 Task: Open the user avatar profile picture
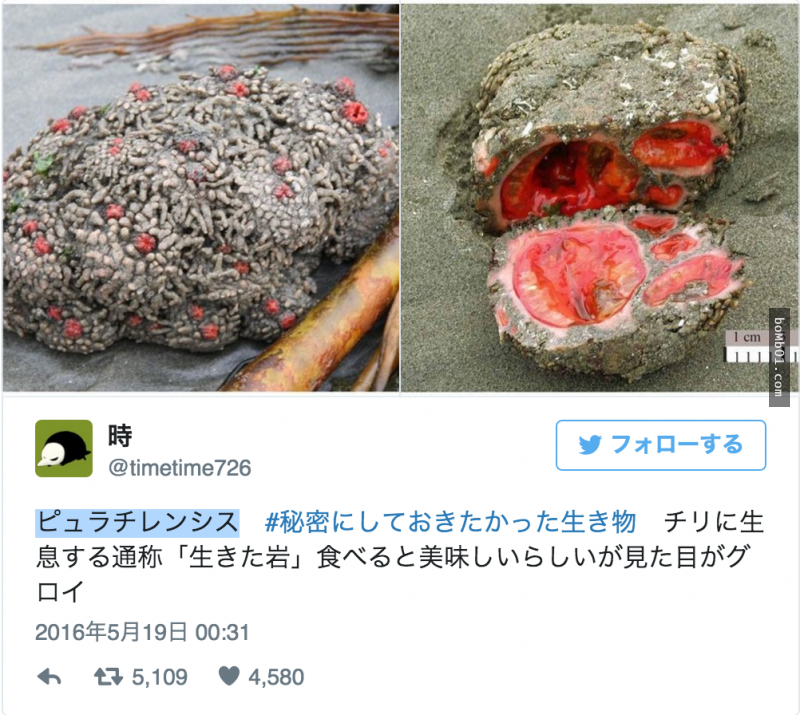tap(64, 449)
